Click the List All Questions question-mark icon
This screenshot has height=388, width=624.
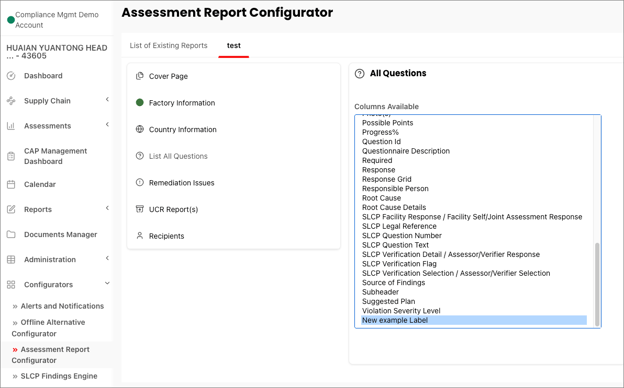tap(140, 156)
